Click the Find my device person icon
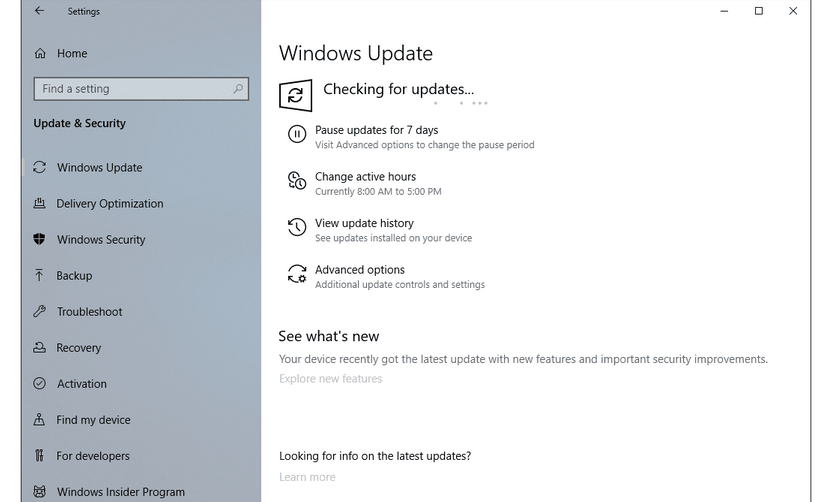The width and height of the screenshot is (834, 502). tap(39, 420)
